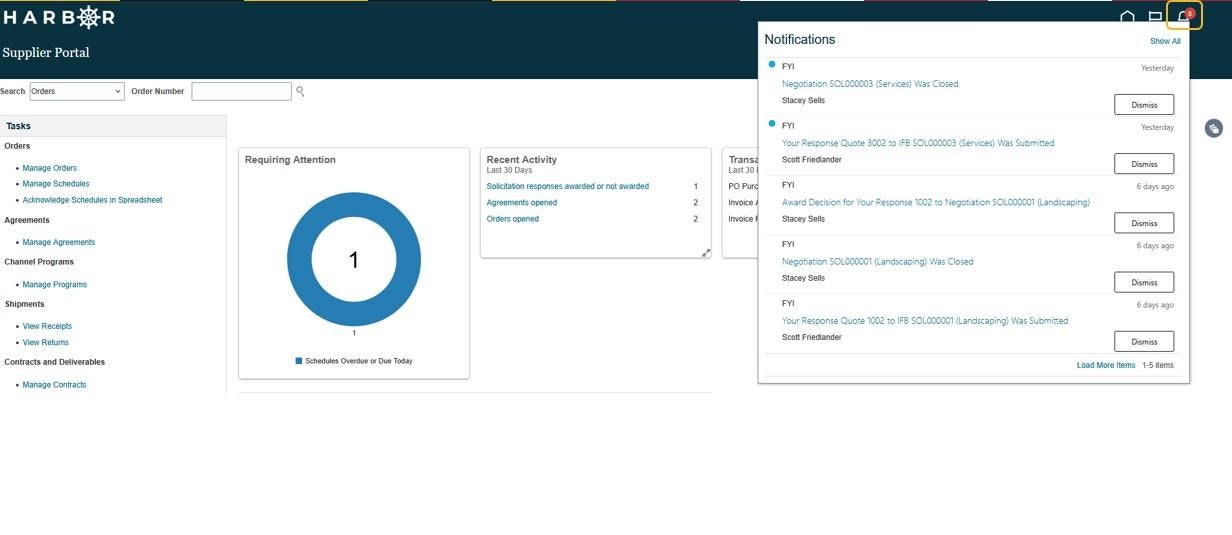Click the Recent Activity card title
Image resolution: width=1232 pixels, height=535 pixels.
[522, 160]
